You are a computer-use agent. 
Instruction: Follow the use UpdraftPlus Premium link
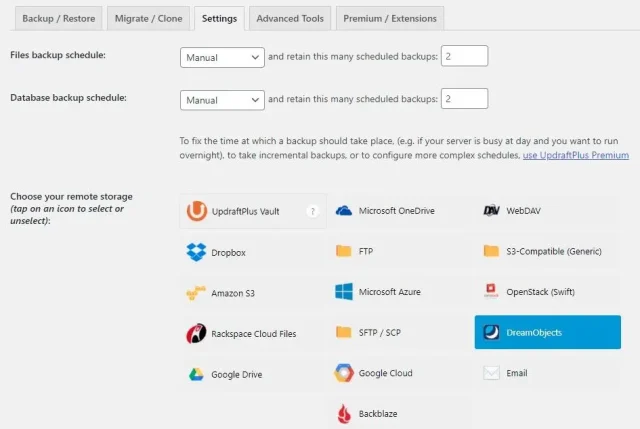pos(576,155)
